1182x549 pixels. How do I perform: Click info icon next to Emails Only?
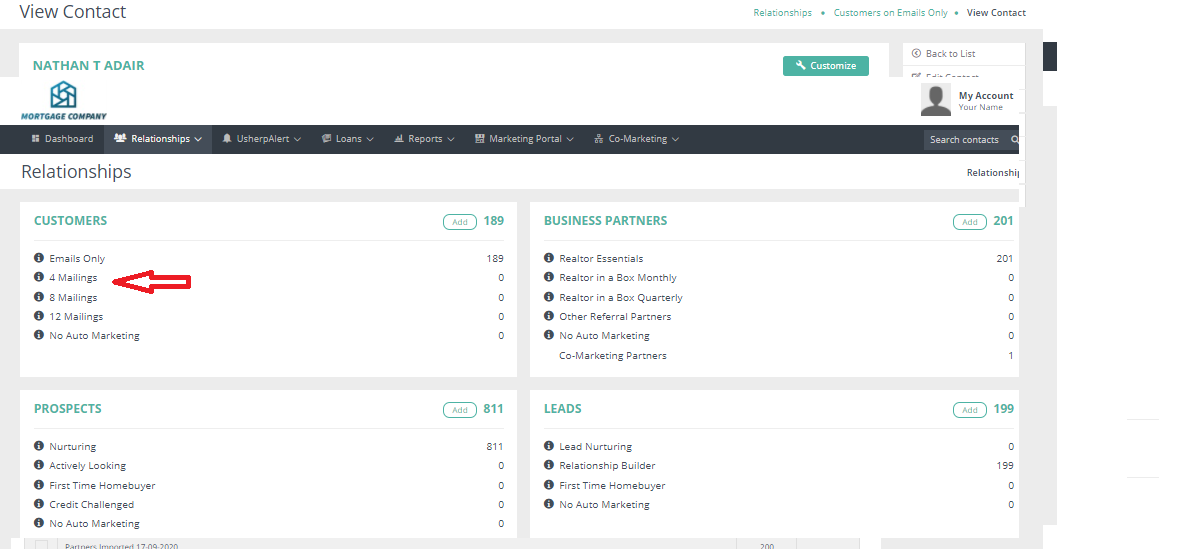coord(39,258)
